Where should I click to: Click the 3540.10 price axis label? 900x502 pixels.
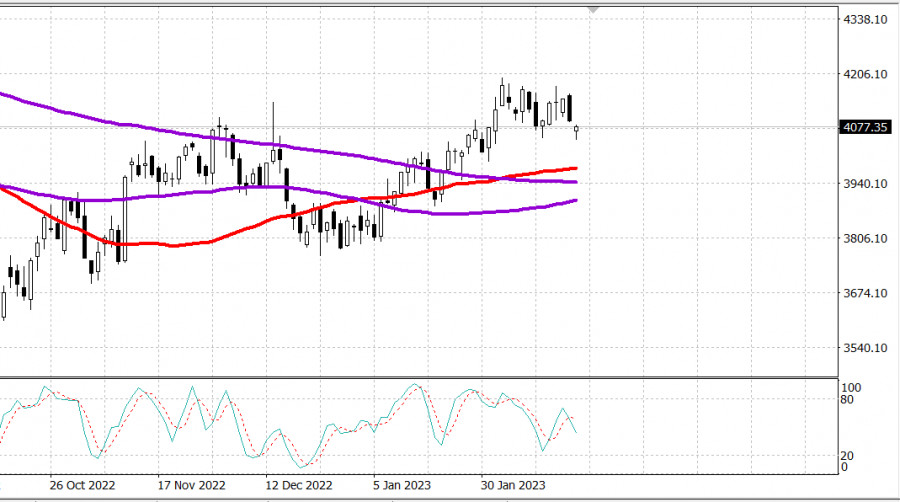click(x=866, y=348)
